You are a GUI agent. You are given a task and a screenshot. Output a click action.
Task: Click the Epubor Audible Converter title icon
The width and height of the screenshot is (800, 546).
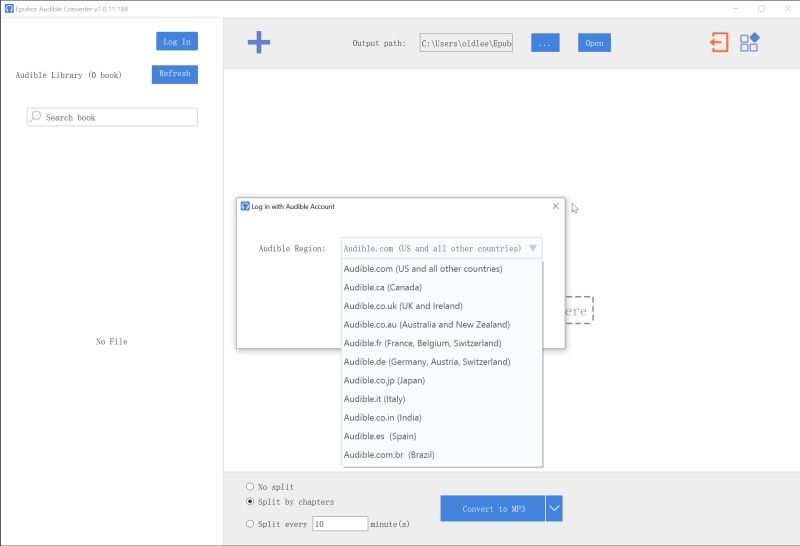pyautogui.click(x=9, y=9)
